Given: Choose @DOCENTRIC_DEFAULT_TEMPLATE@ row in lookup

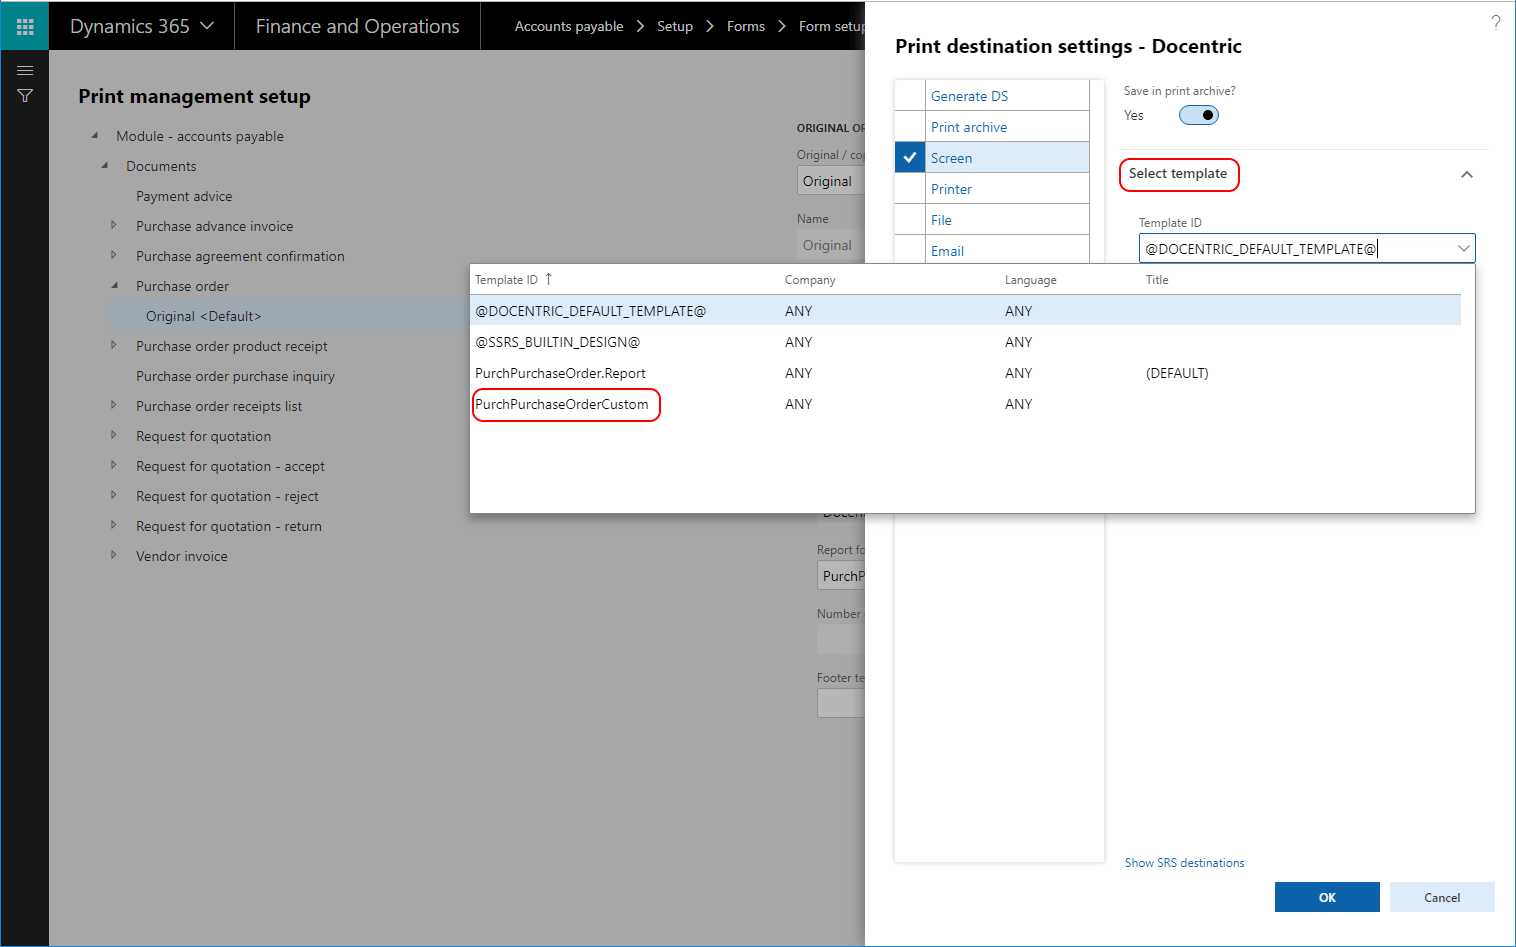Looking at the screenshot, I should tap(965, 311).
